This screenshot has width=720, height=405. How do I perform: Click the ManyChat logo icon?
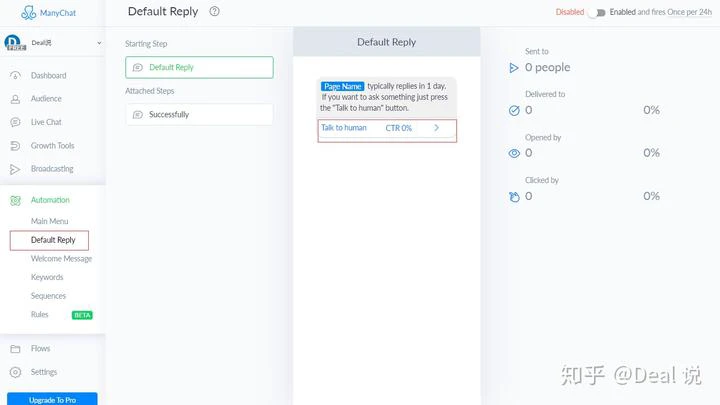[x=28, y=12]
